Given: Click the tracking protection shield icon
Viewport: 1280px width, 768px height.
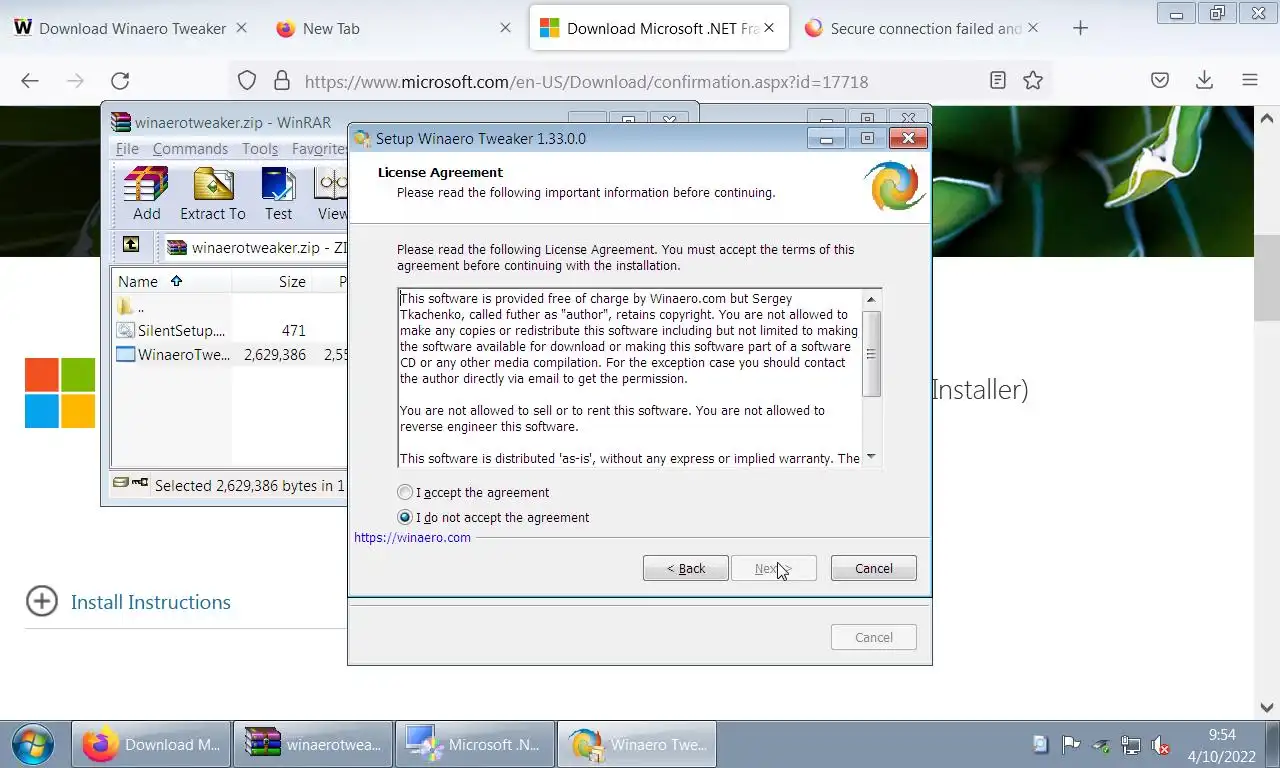Looking at the screenshot, I should tap(247, 81).
